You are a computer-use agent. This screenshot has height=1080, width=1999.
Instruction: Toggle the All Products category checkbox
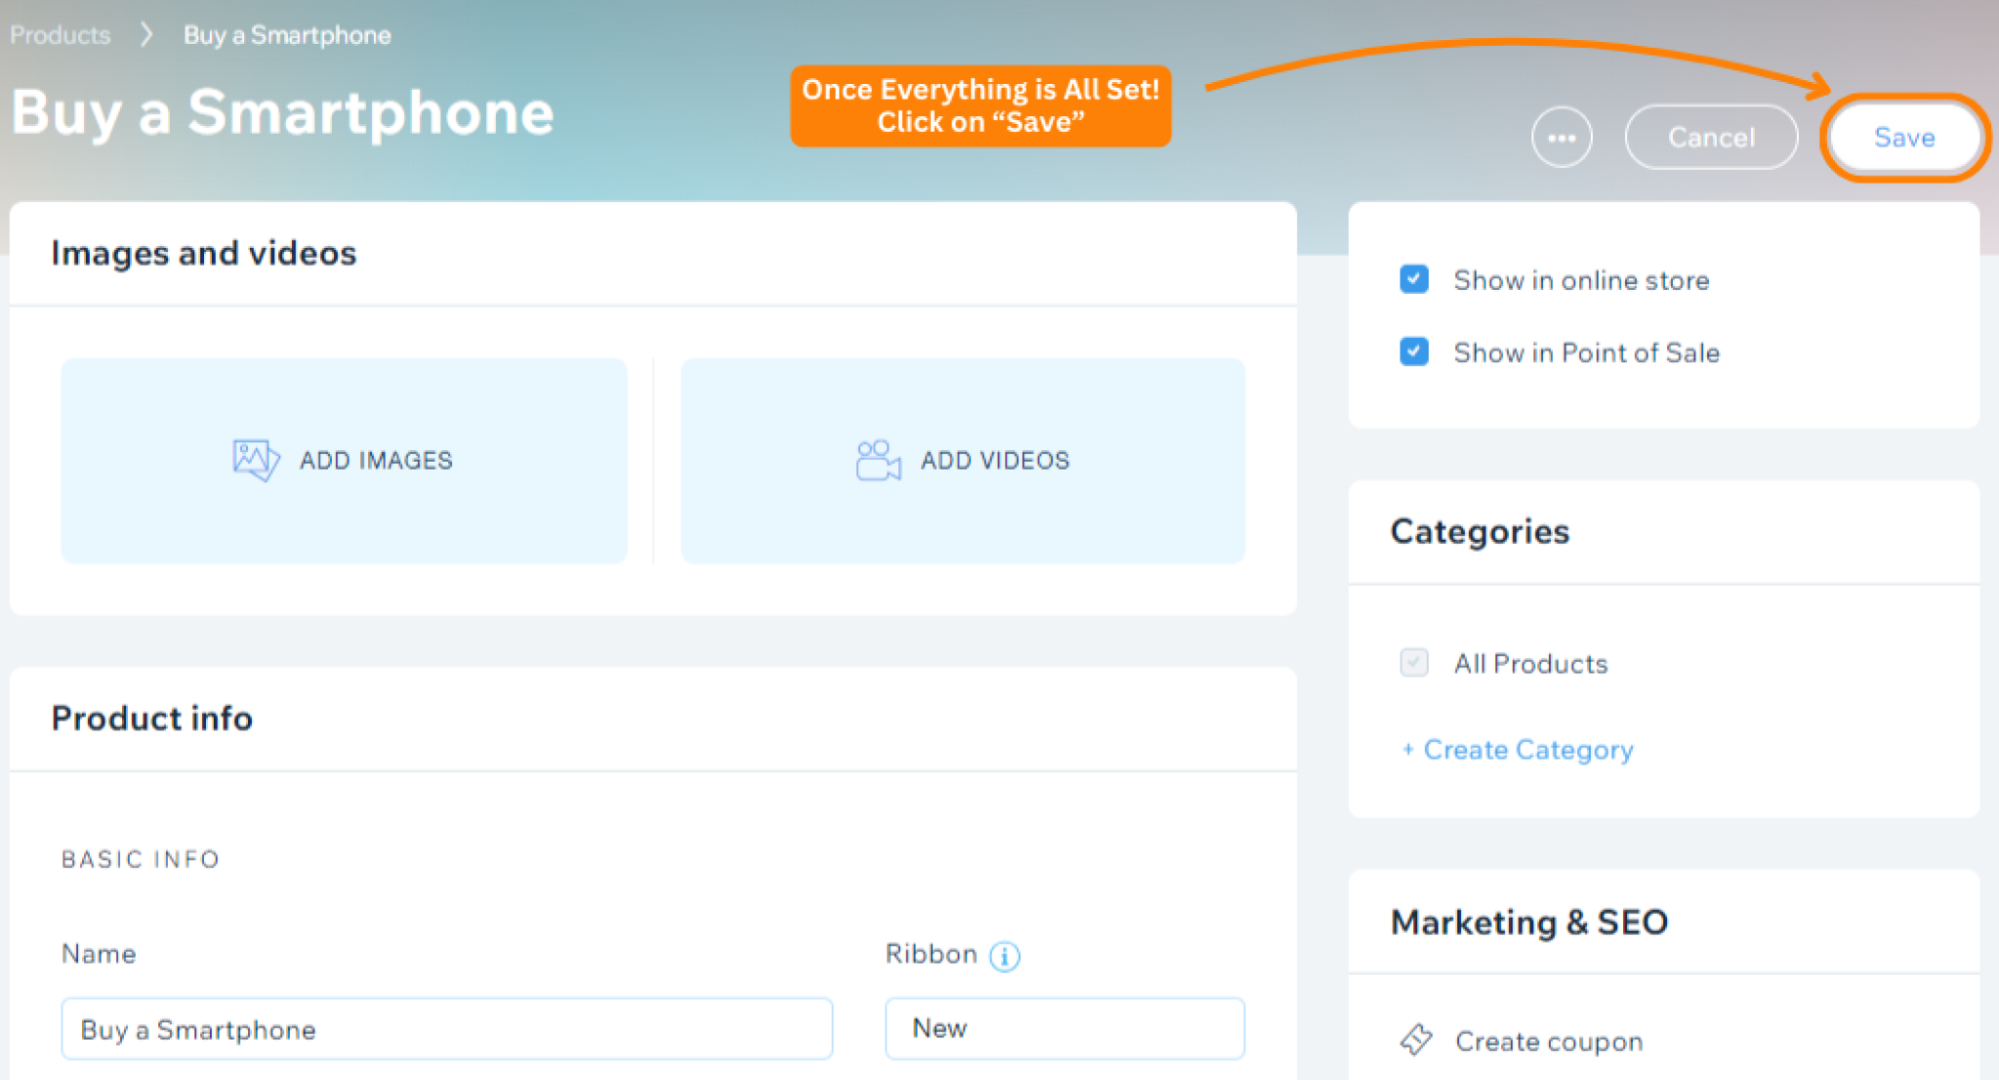tap(1414, 663)
